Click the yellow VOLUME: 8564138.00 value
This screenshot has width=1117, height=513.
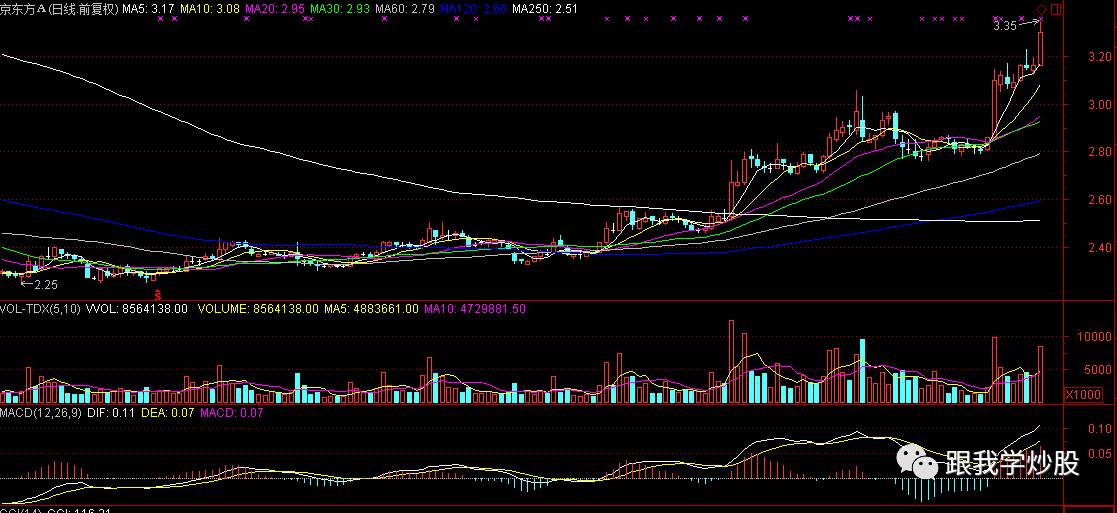(258, 309)
